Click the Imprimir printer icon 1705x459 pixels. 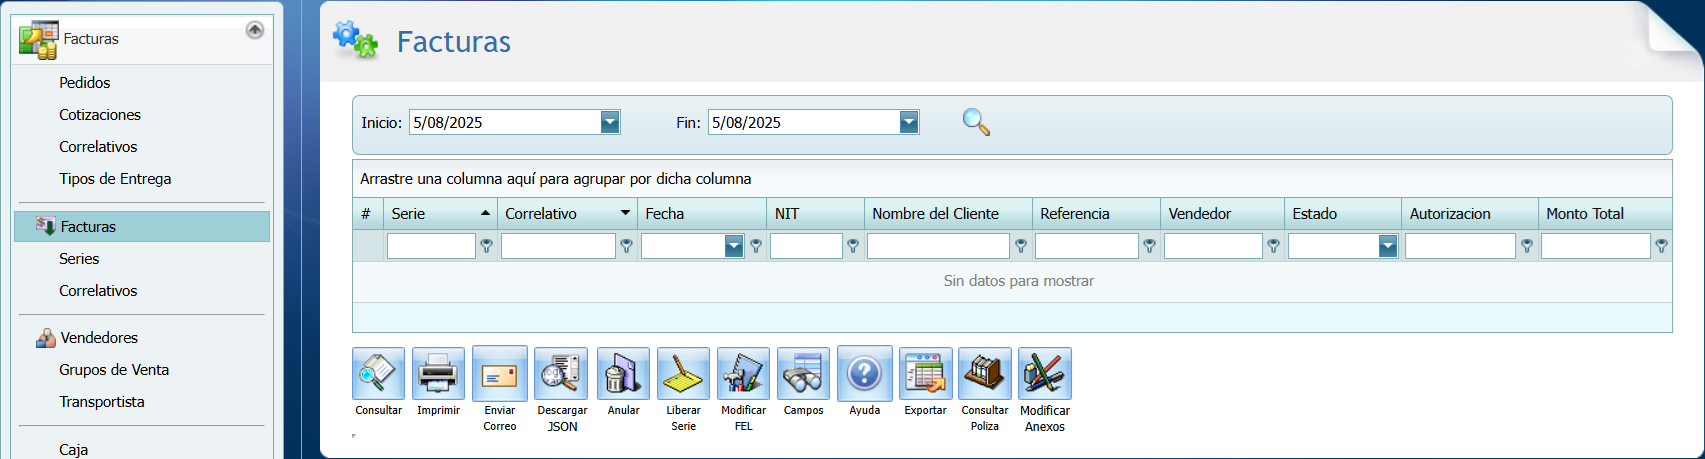[x=438, y=374]
